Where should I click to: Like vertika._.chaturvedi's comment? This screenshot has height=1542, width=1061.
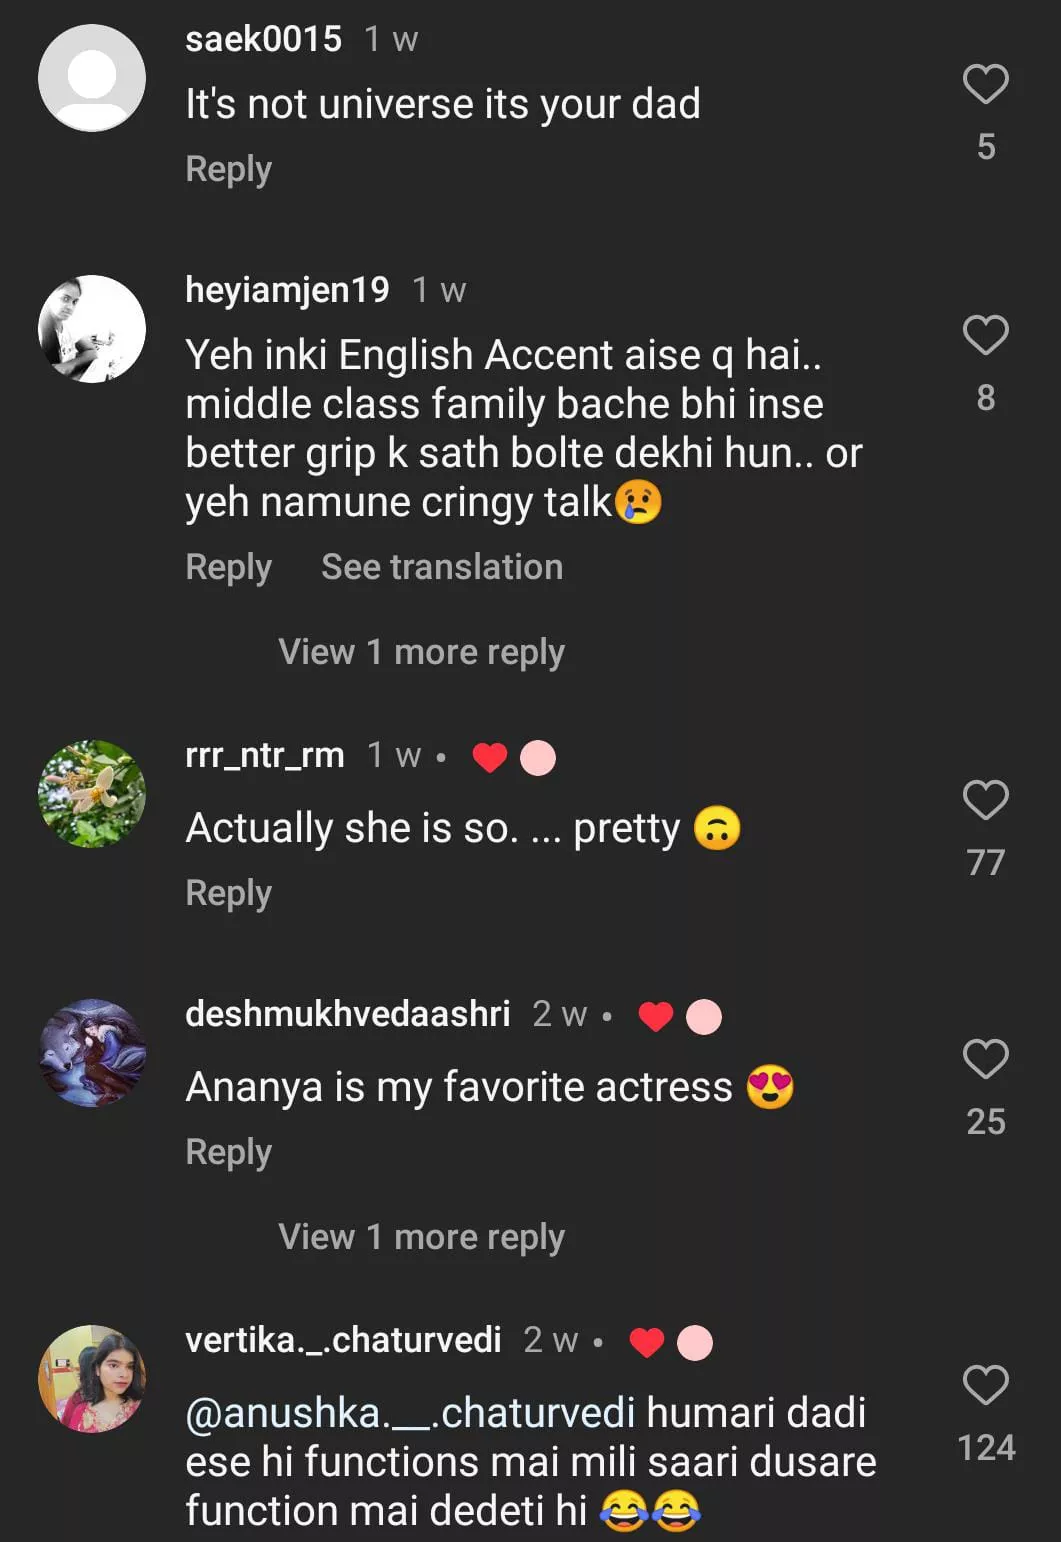click(x=985, y=1385)
